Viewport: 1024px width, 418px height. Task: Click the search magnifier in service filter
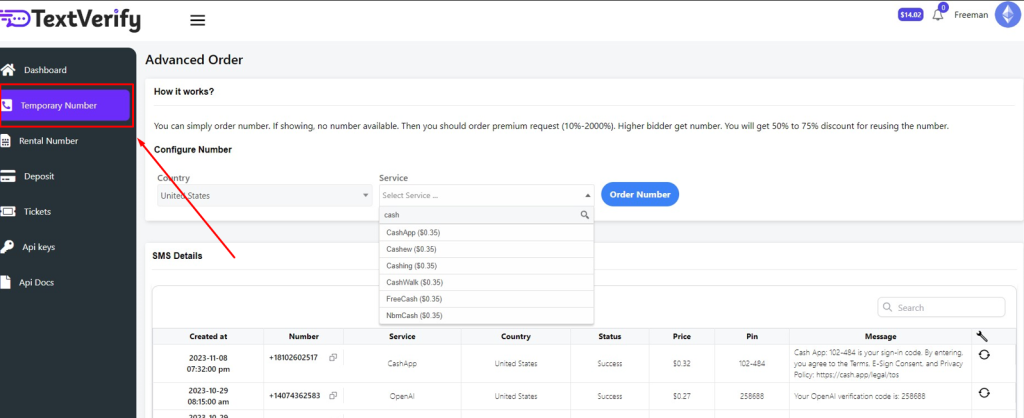pyautogui.click(x=586, y=215)
